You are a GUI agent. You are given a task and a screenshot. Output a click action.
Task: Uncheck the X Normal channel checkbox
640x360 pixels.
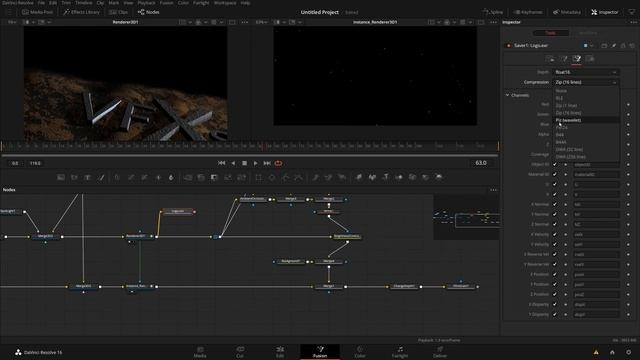tap(555, 204)
